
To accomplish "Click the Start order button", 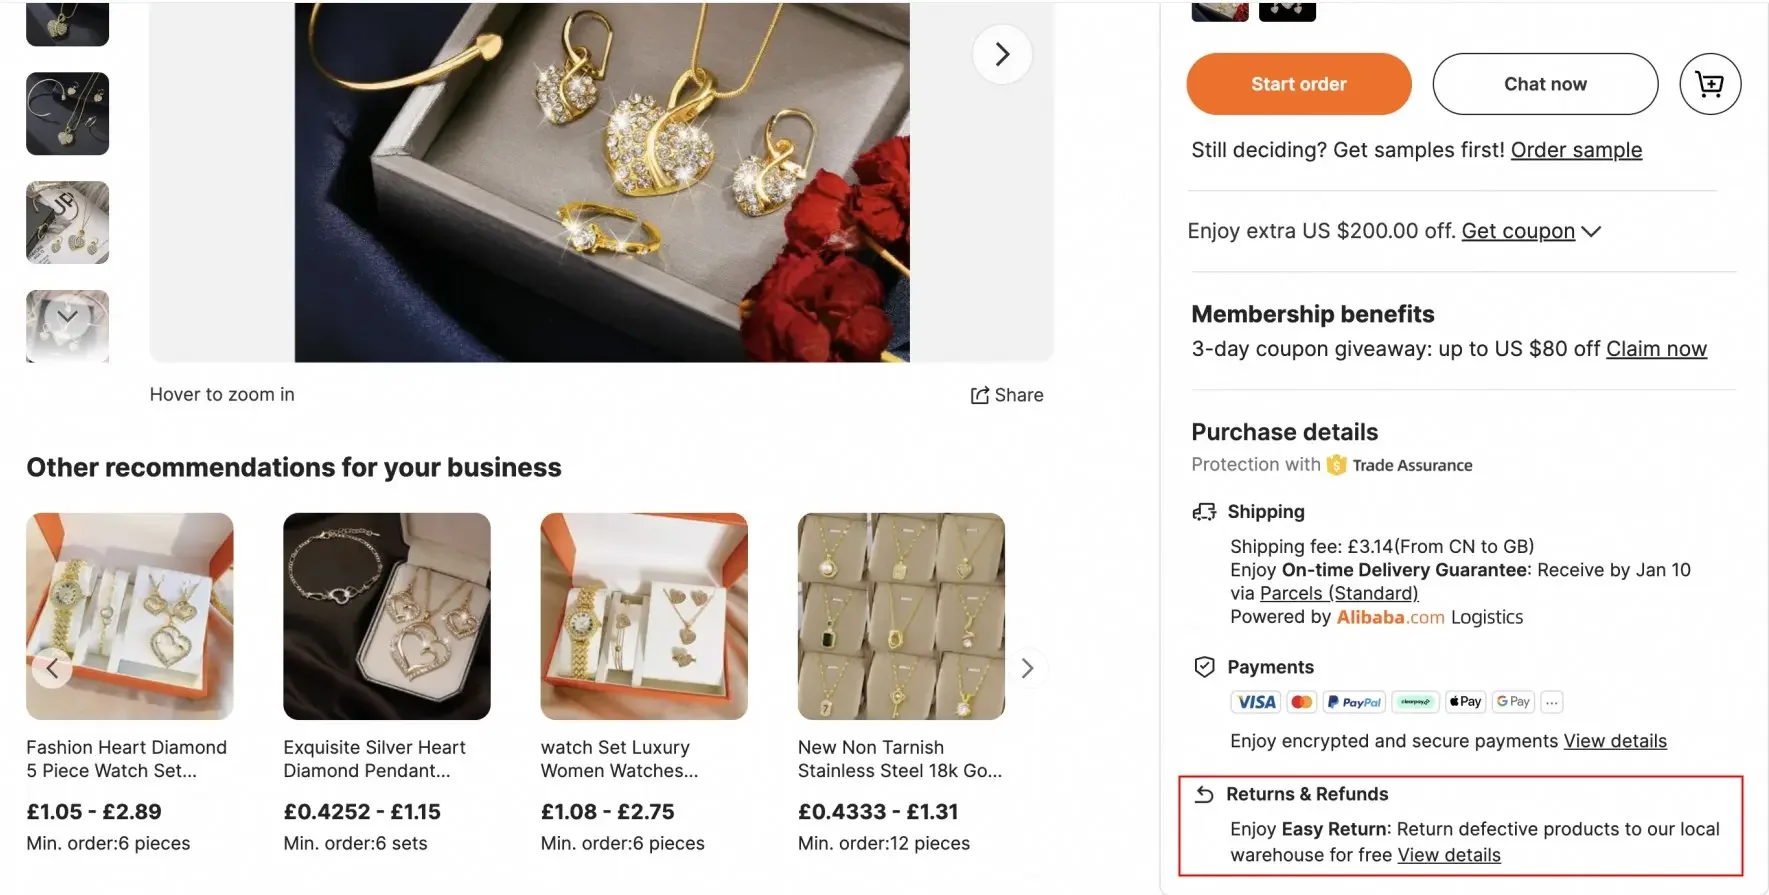I will coord(1297,84).
